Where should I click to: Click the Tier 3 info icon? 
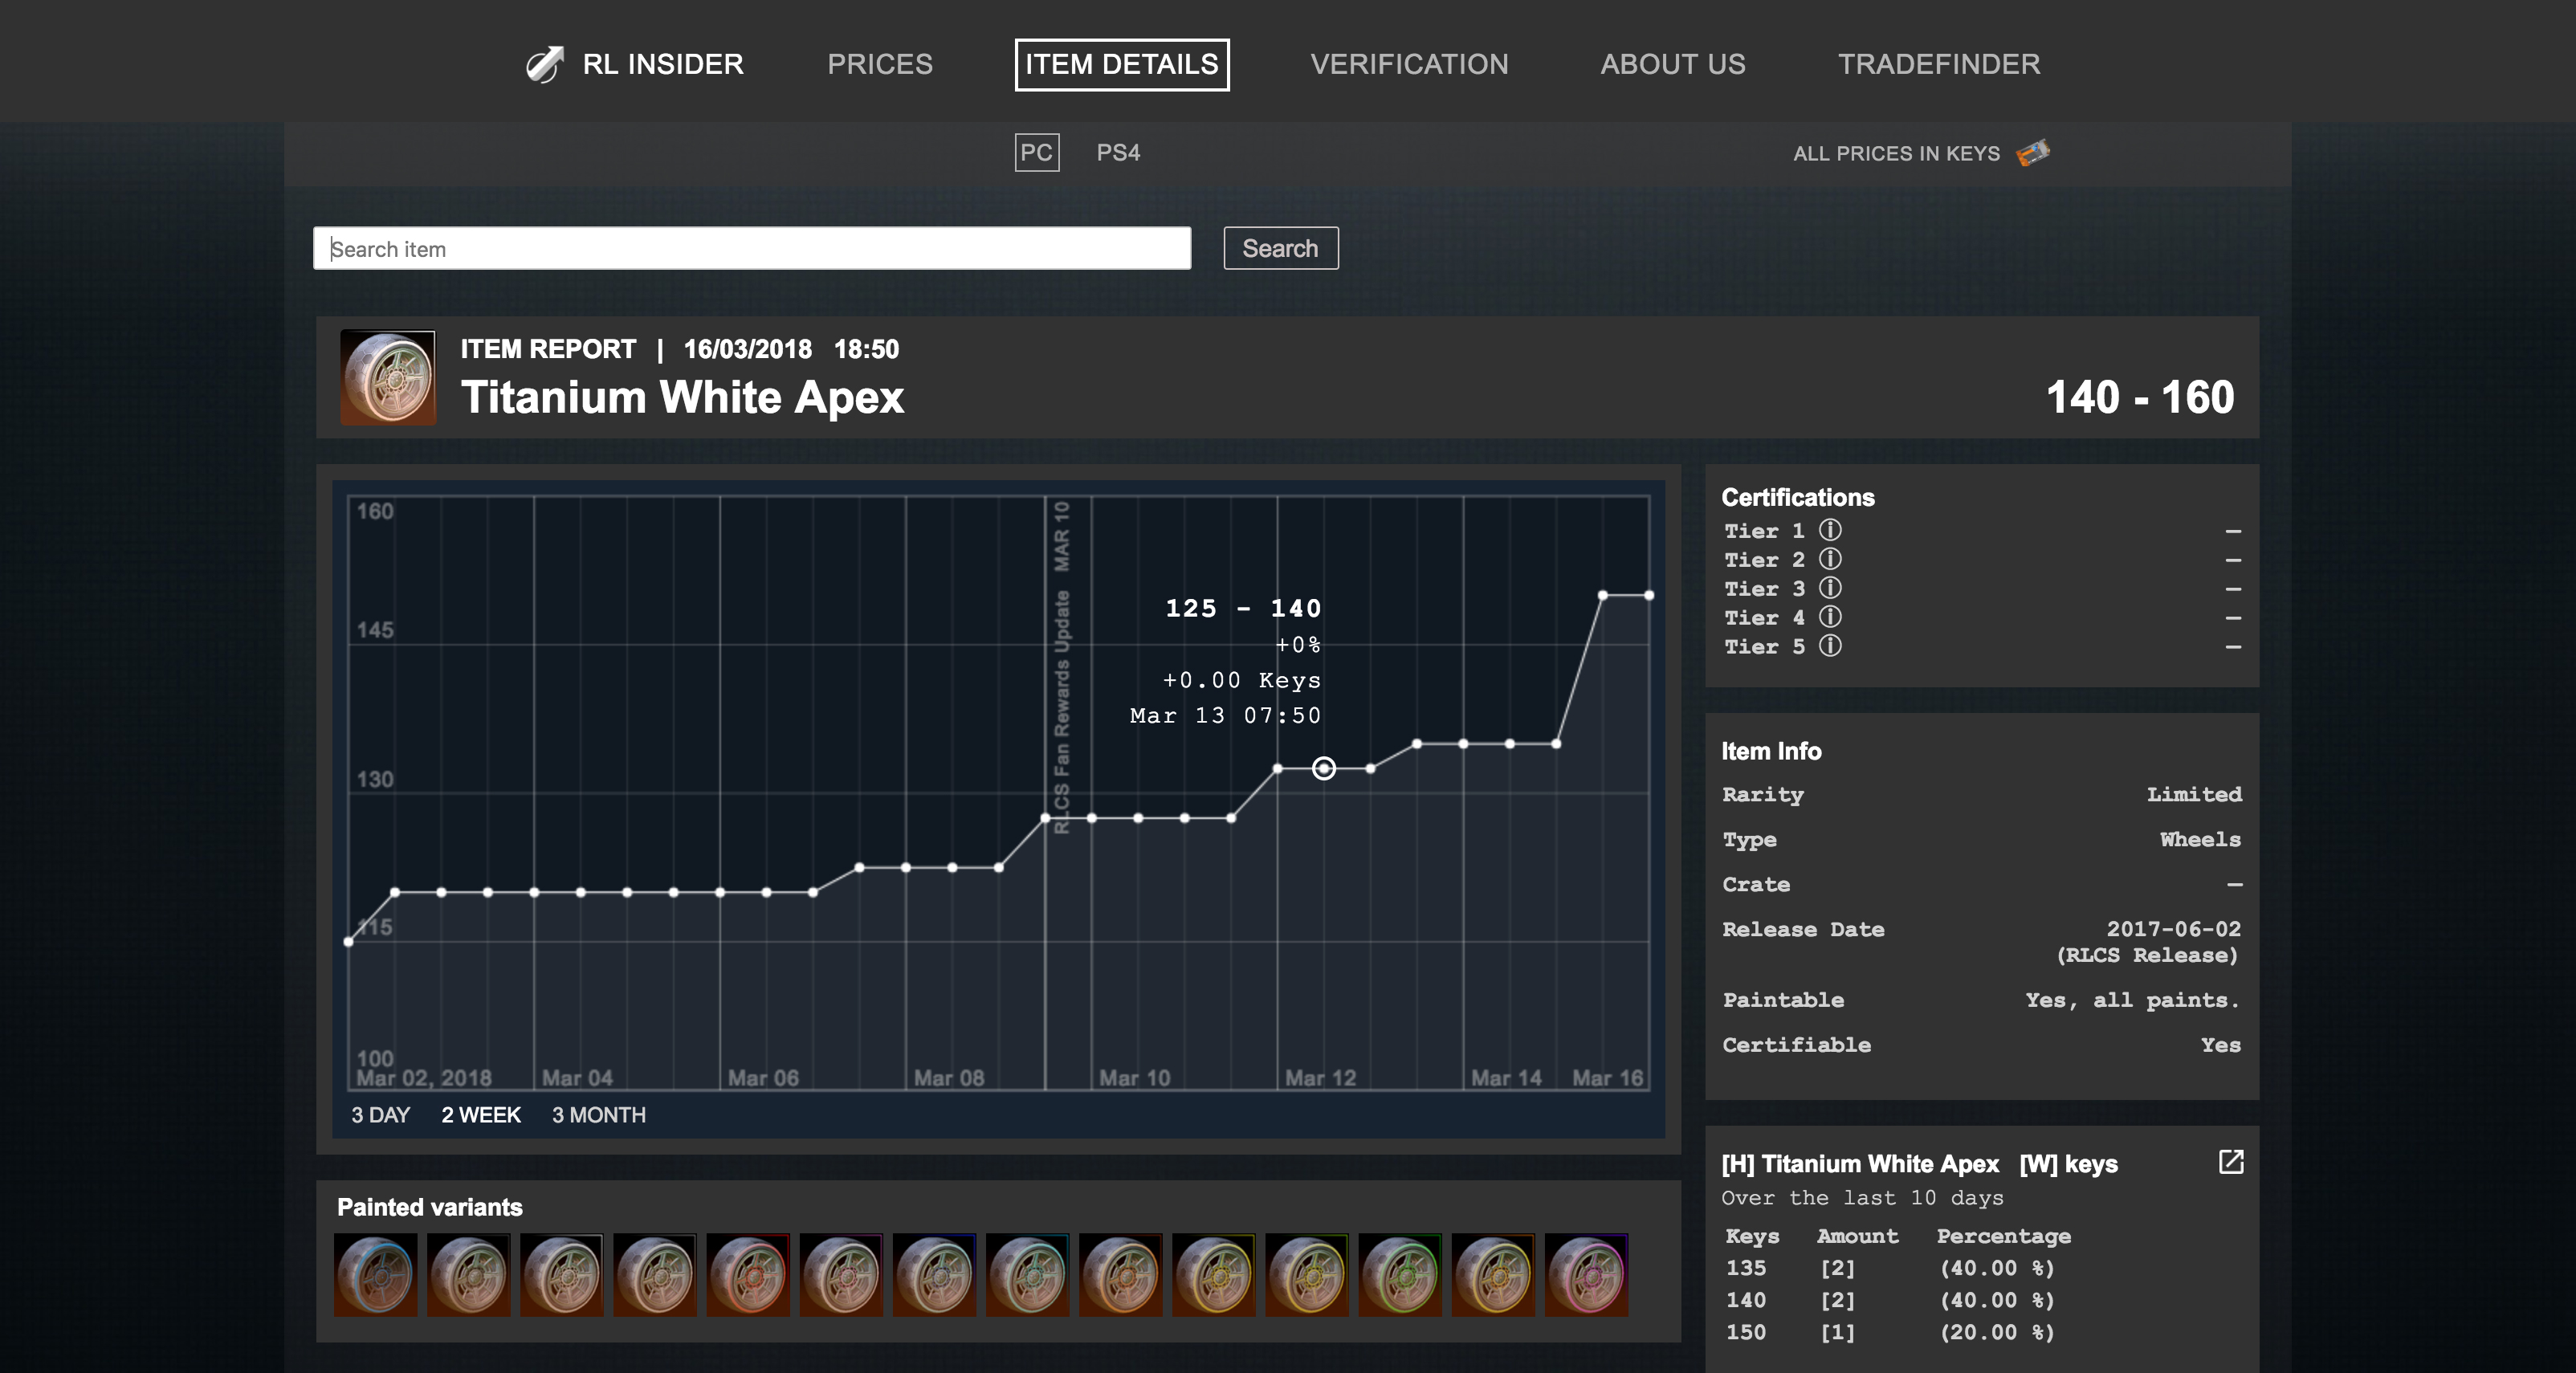(x=1829, y=588)
